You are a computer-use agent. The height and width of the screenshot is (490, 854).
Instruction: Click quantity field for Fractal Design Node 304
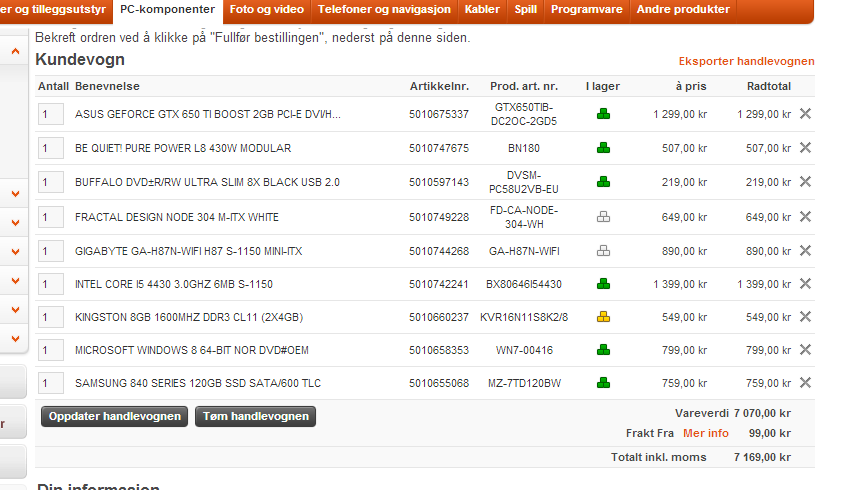51,217
